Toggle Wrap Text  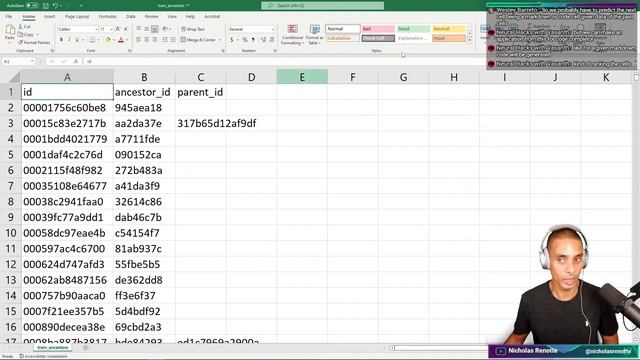tap(193, 29)
